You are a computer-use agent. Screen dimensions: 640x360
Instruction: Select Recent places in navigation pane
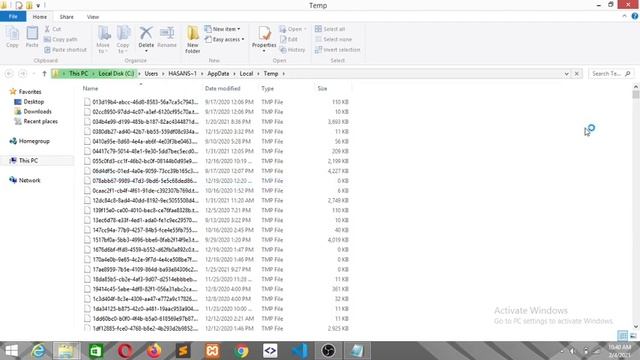click(40, 121)
